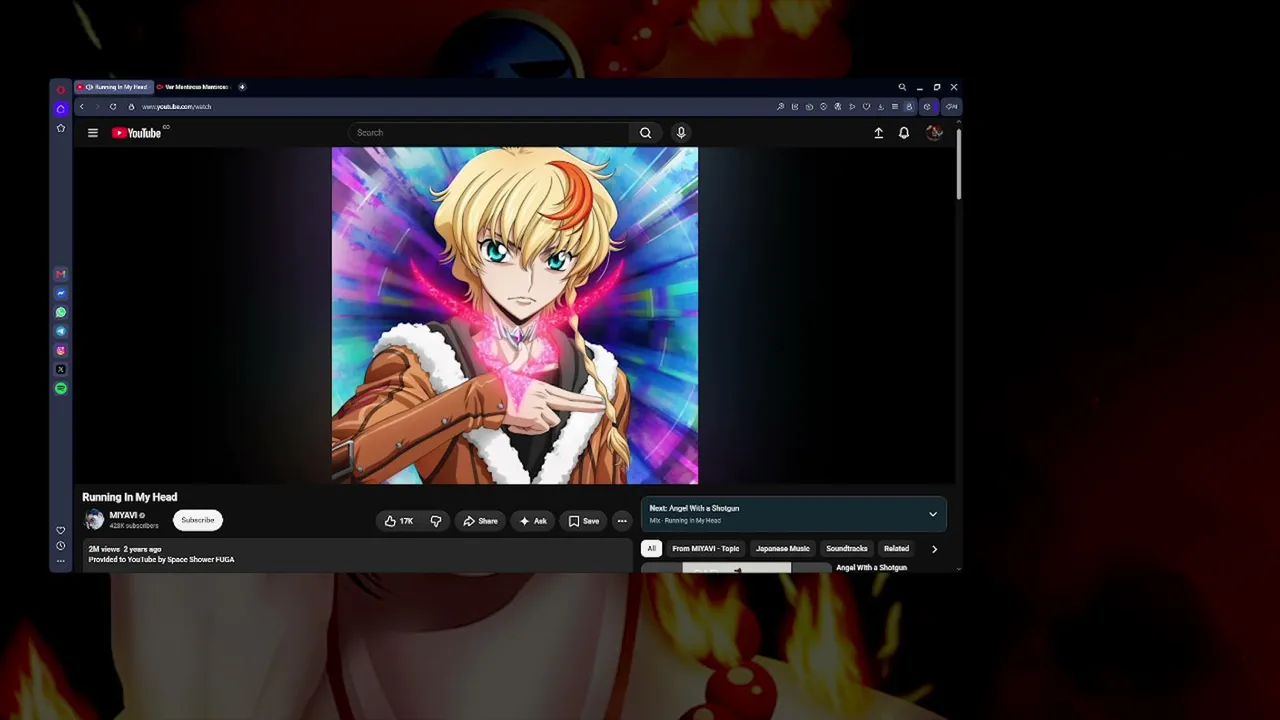
Task: Open the video more actions three-dot menu
Action: 622,521
